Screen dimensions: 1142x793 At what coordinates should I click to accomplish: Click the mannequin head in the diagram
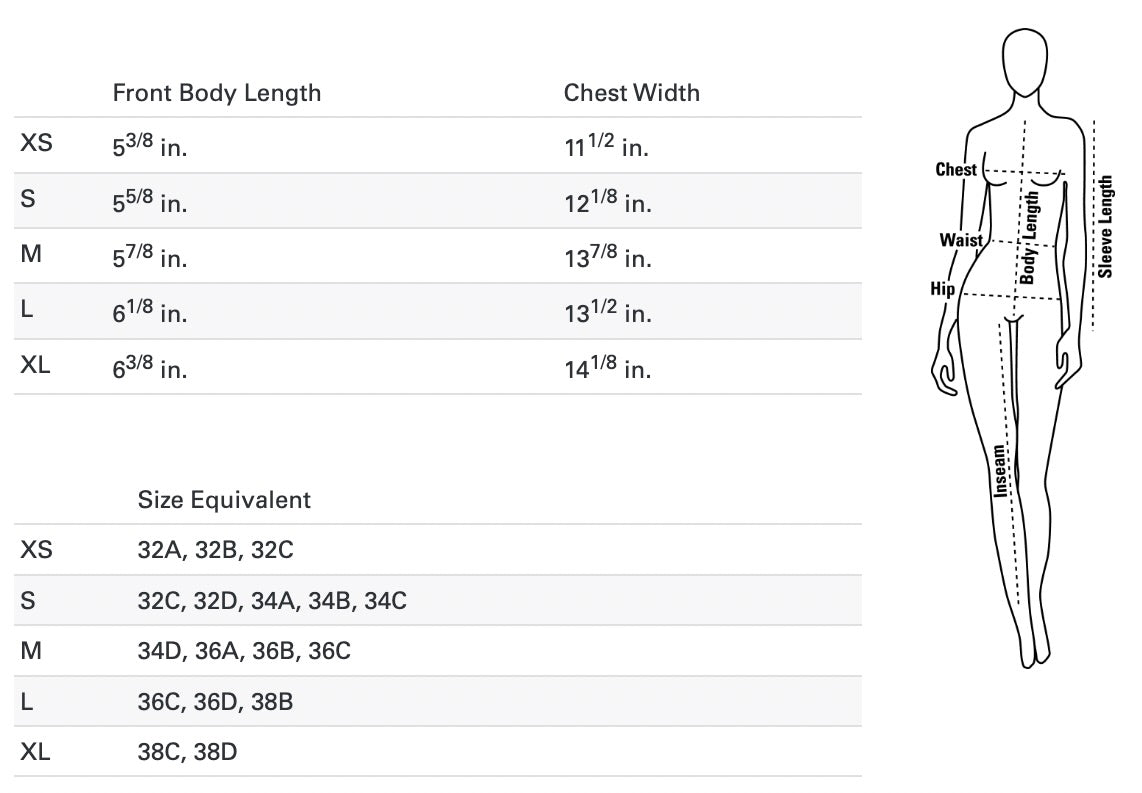tap(1025, 62)
